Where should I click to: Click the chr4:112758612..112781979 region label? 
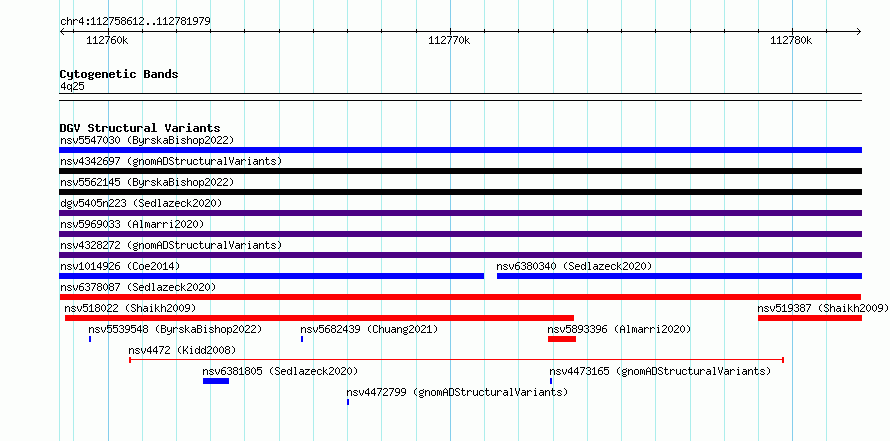tap(135, 21)
